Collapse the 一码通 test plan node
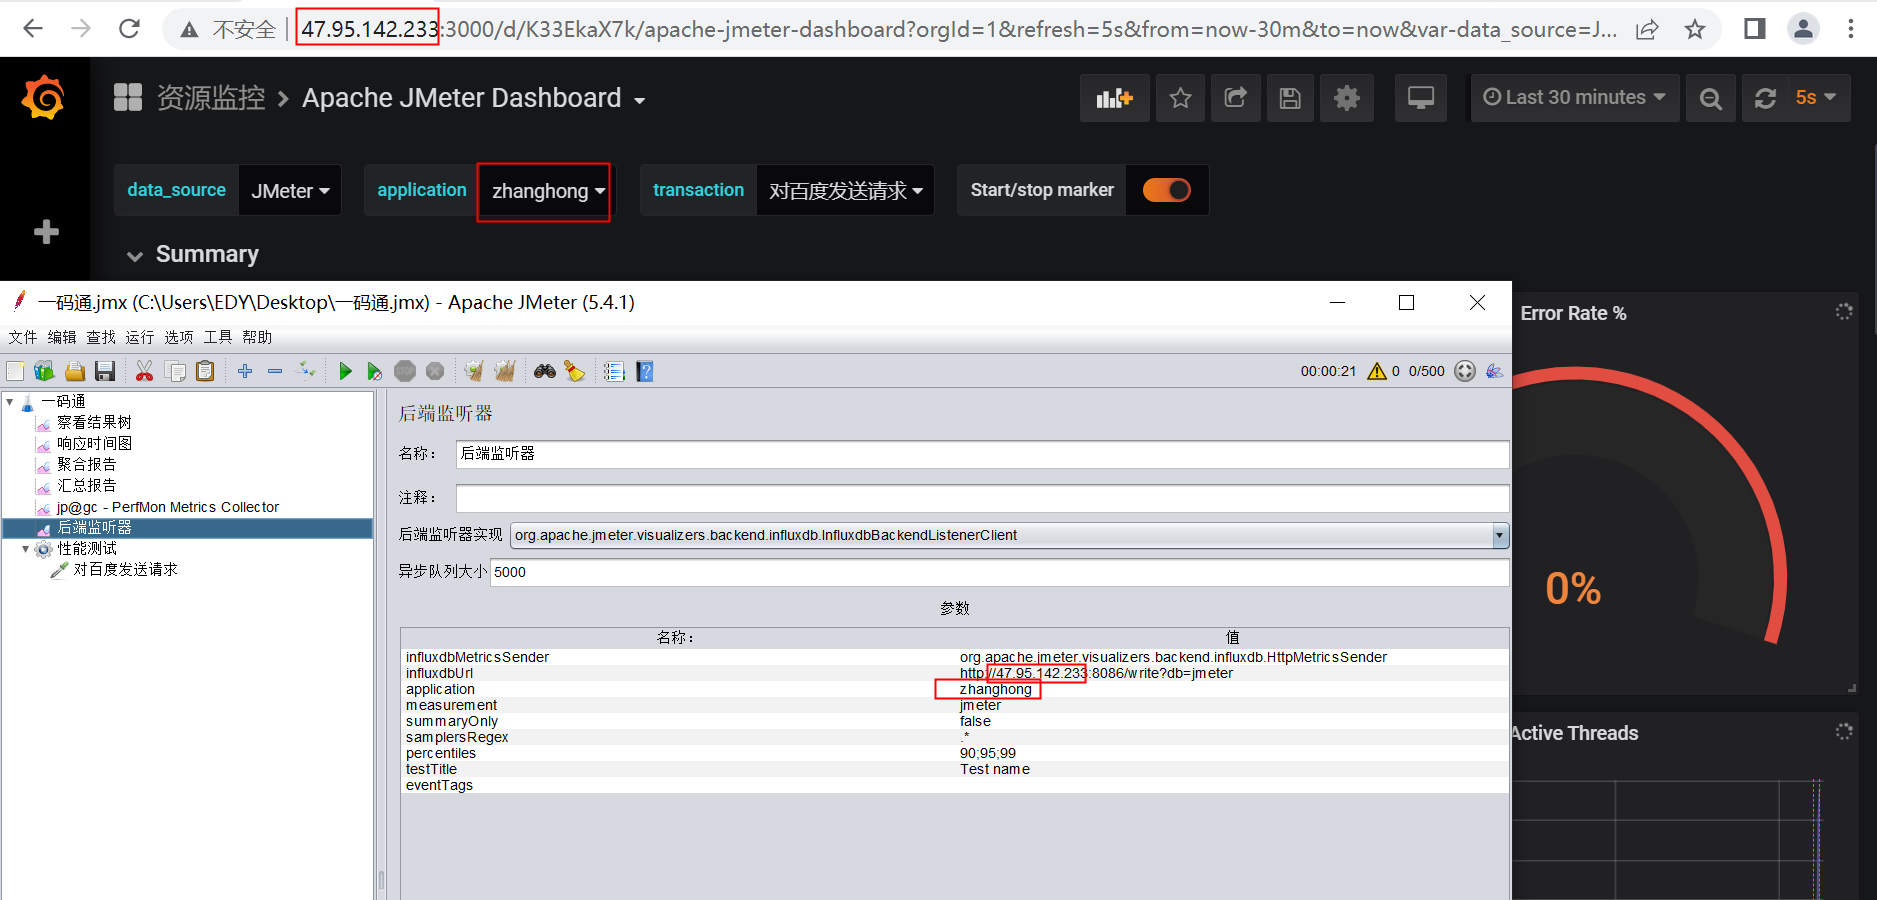1877x900 pixels. 9,402
